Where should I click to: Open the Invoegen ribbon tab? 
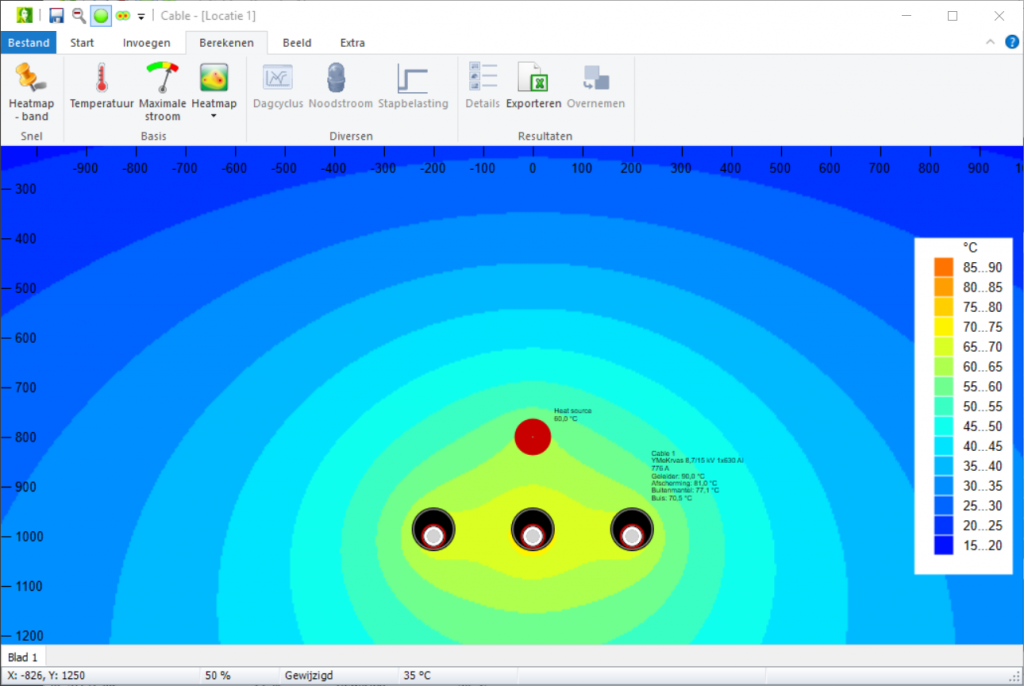click(146, 43)
